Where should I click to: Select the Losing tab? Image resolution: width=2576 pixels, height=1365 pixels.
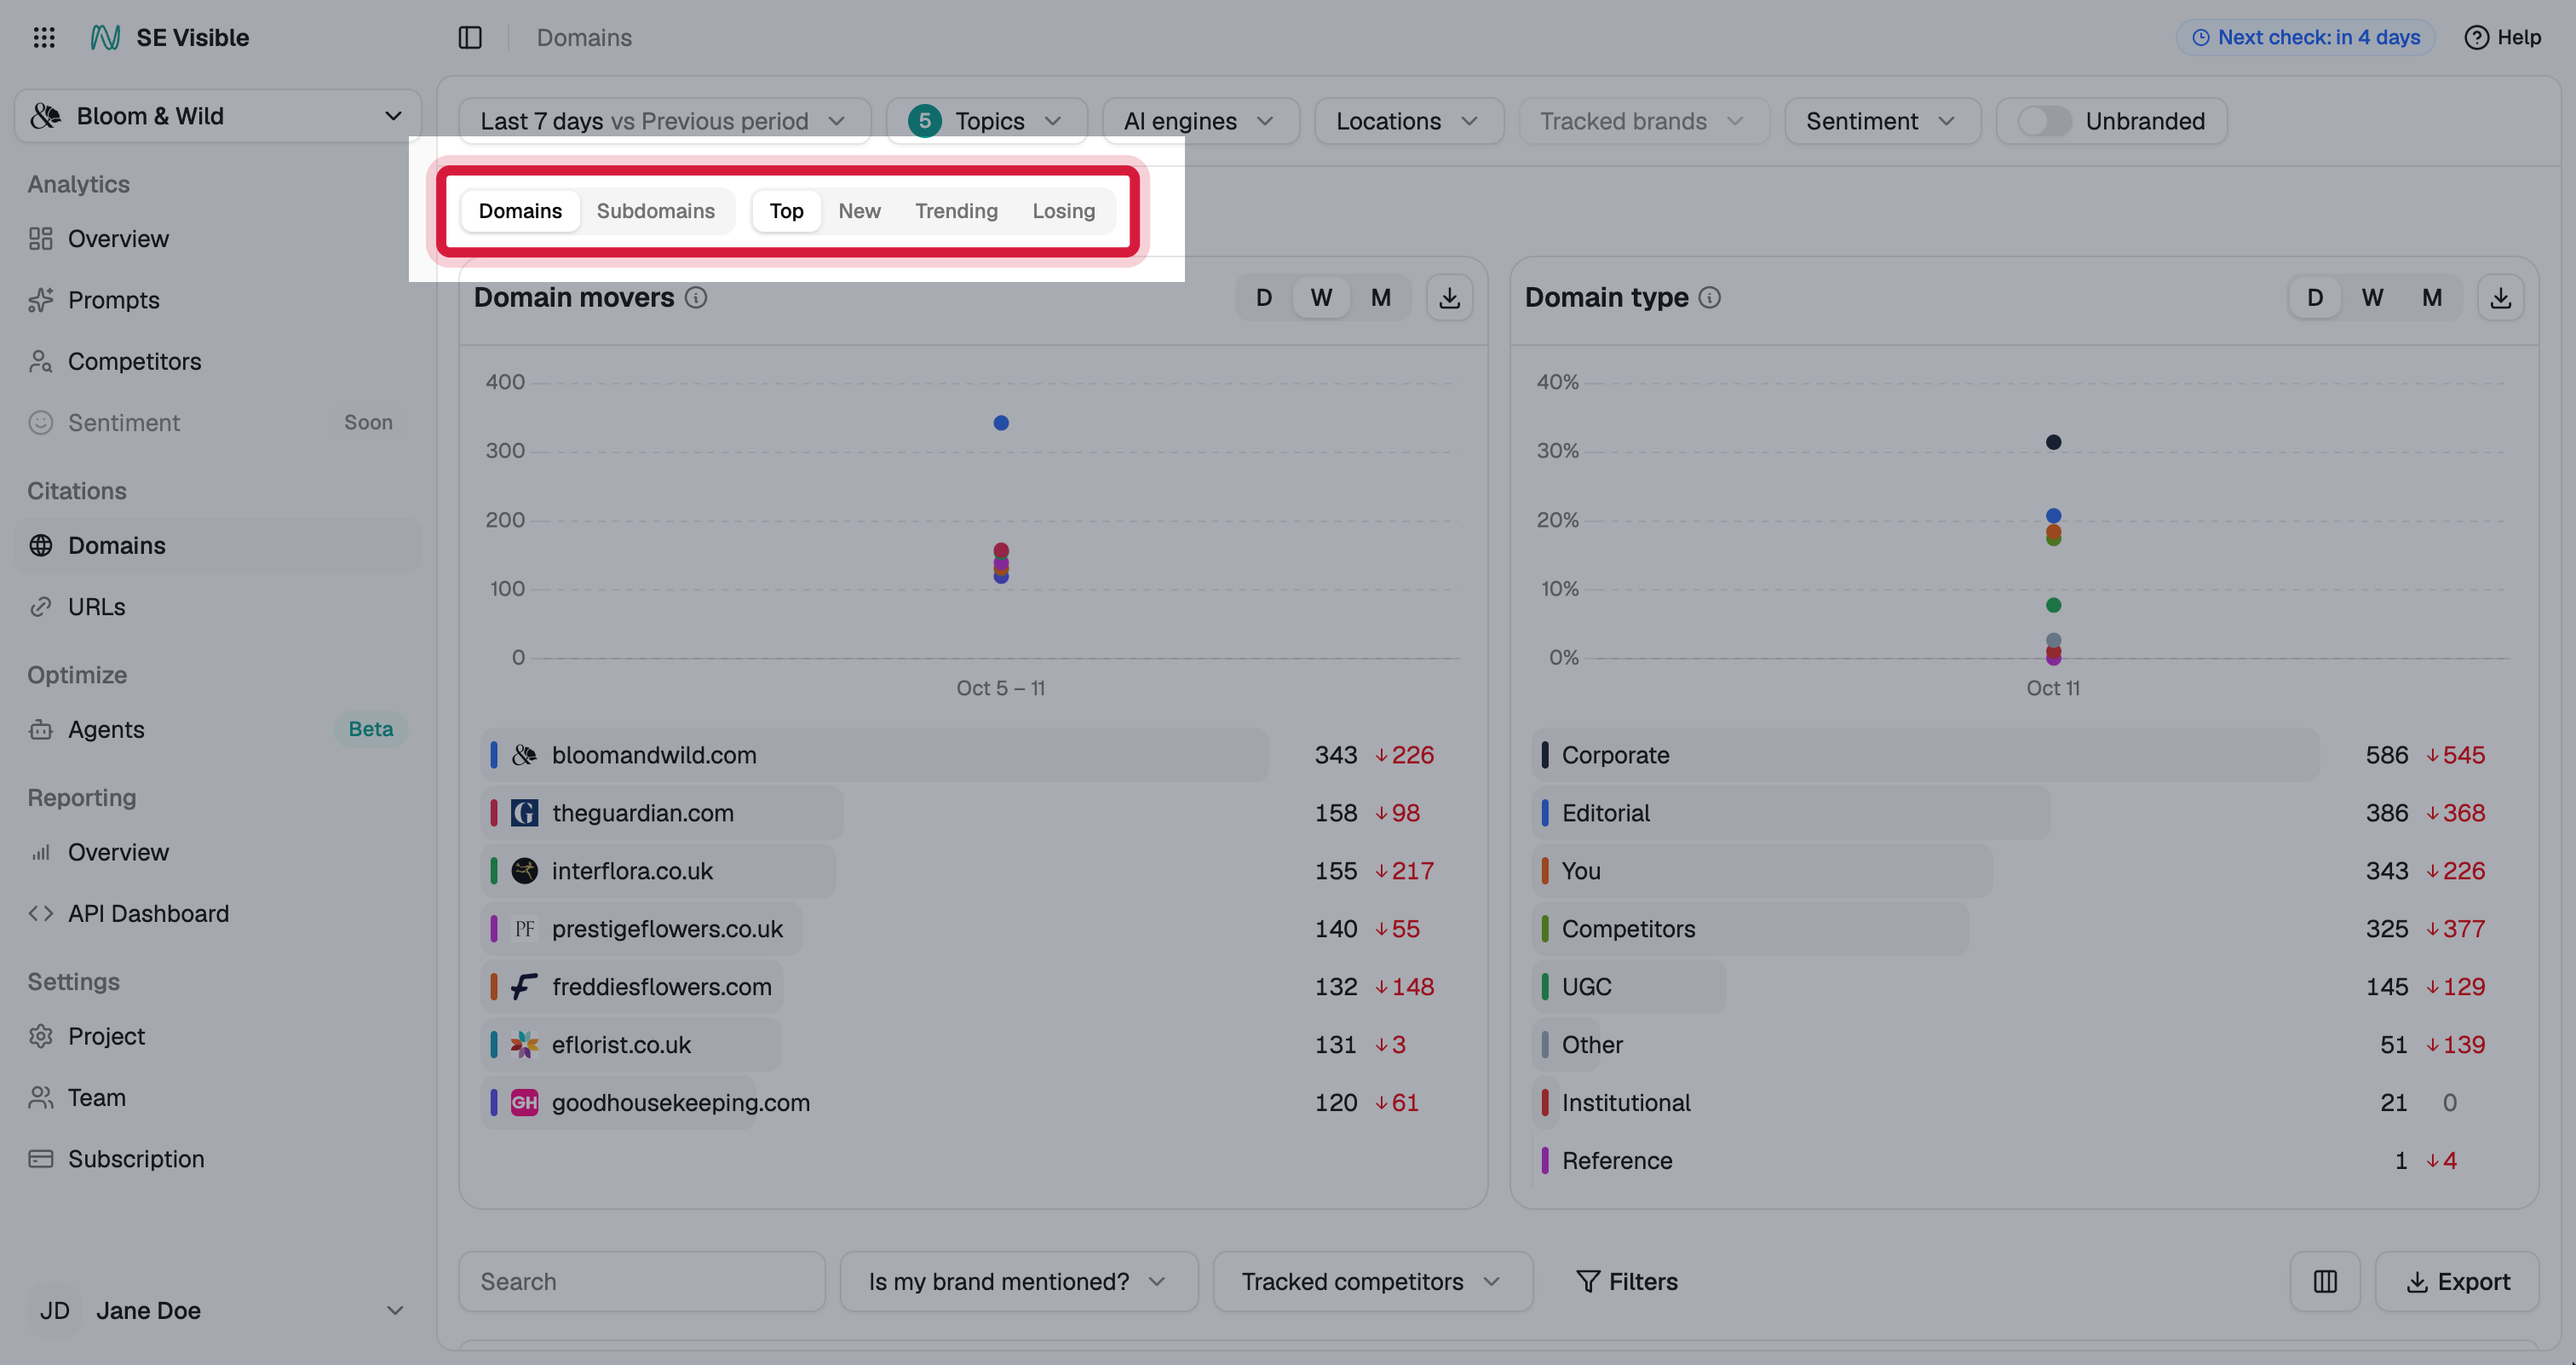click(1063, 211)
